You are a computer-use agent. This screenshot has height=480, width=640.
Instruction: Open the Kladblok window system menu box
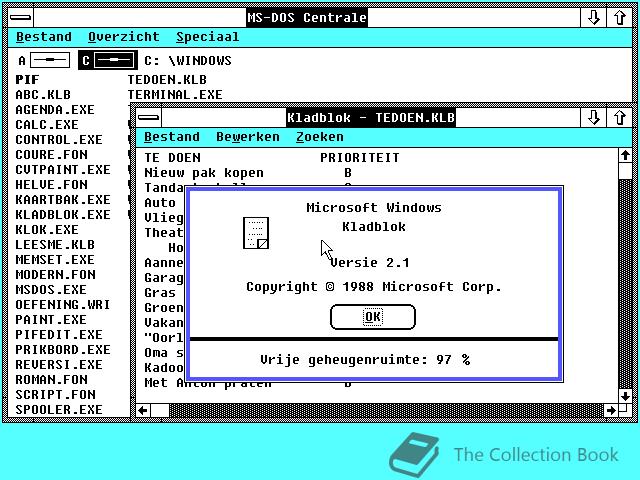(149, 118)
